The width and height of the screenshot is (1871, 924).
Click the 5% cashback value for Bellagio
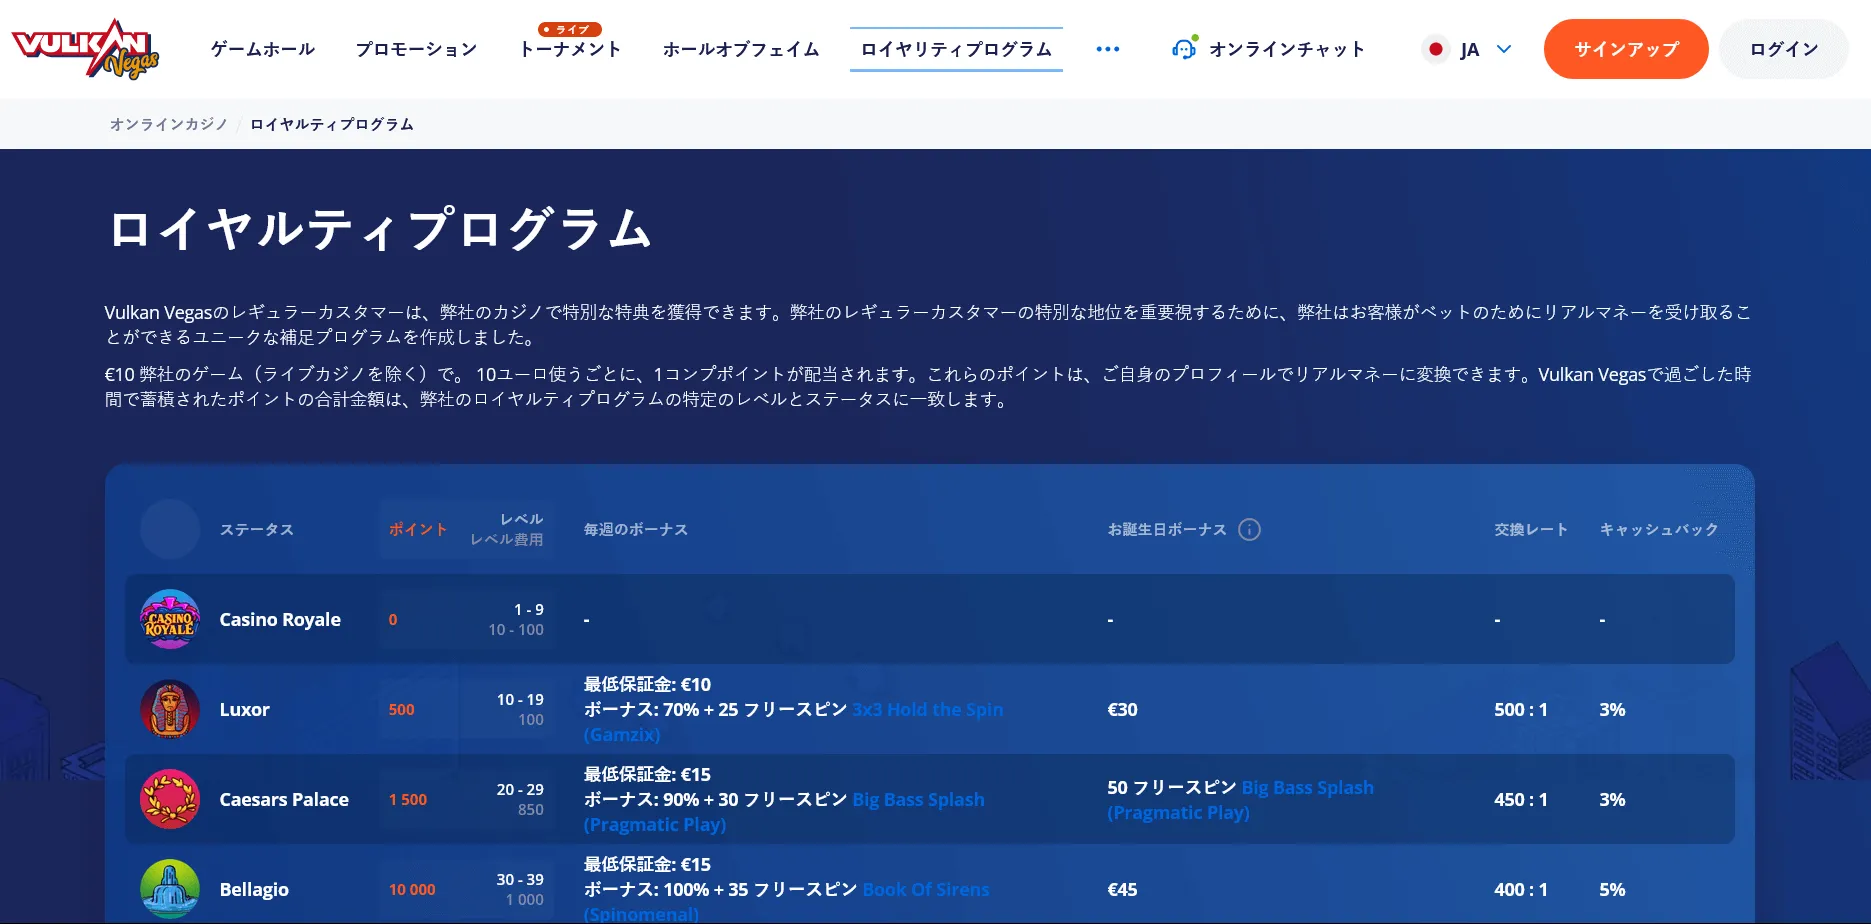1612,889
